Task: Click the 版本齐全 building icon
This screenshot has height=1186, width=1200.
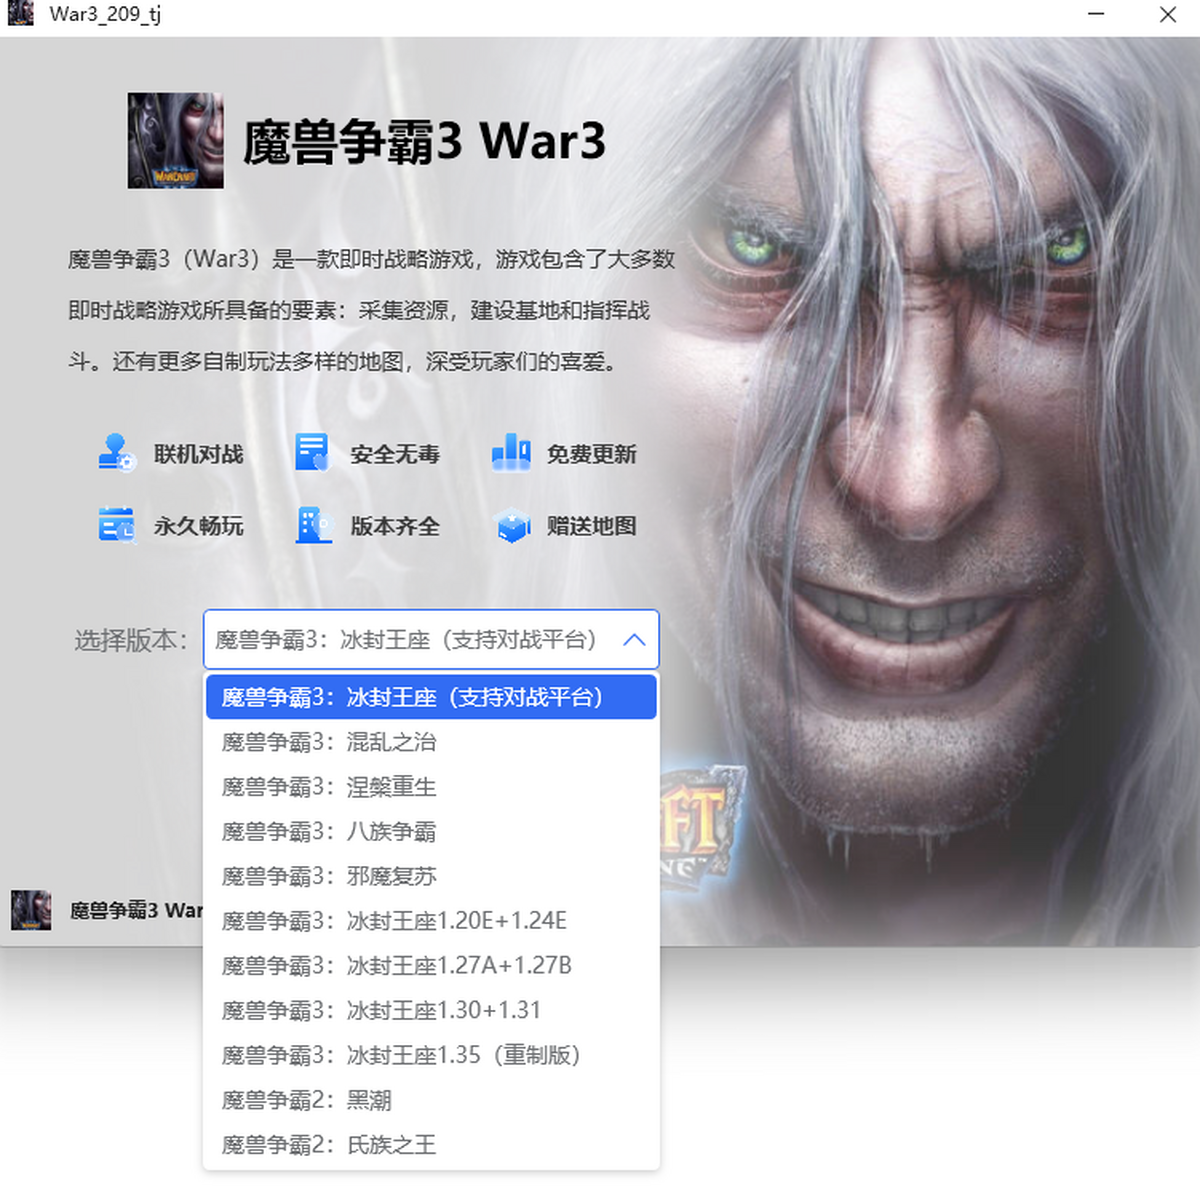Action: coord(313,525)
